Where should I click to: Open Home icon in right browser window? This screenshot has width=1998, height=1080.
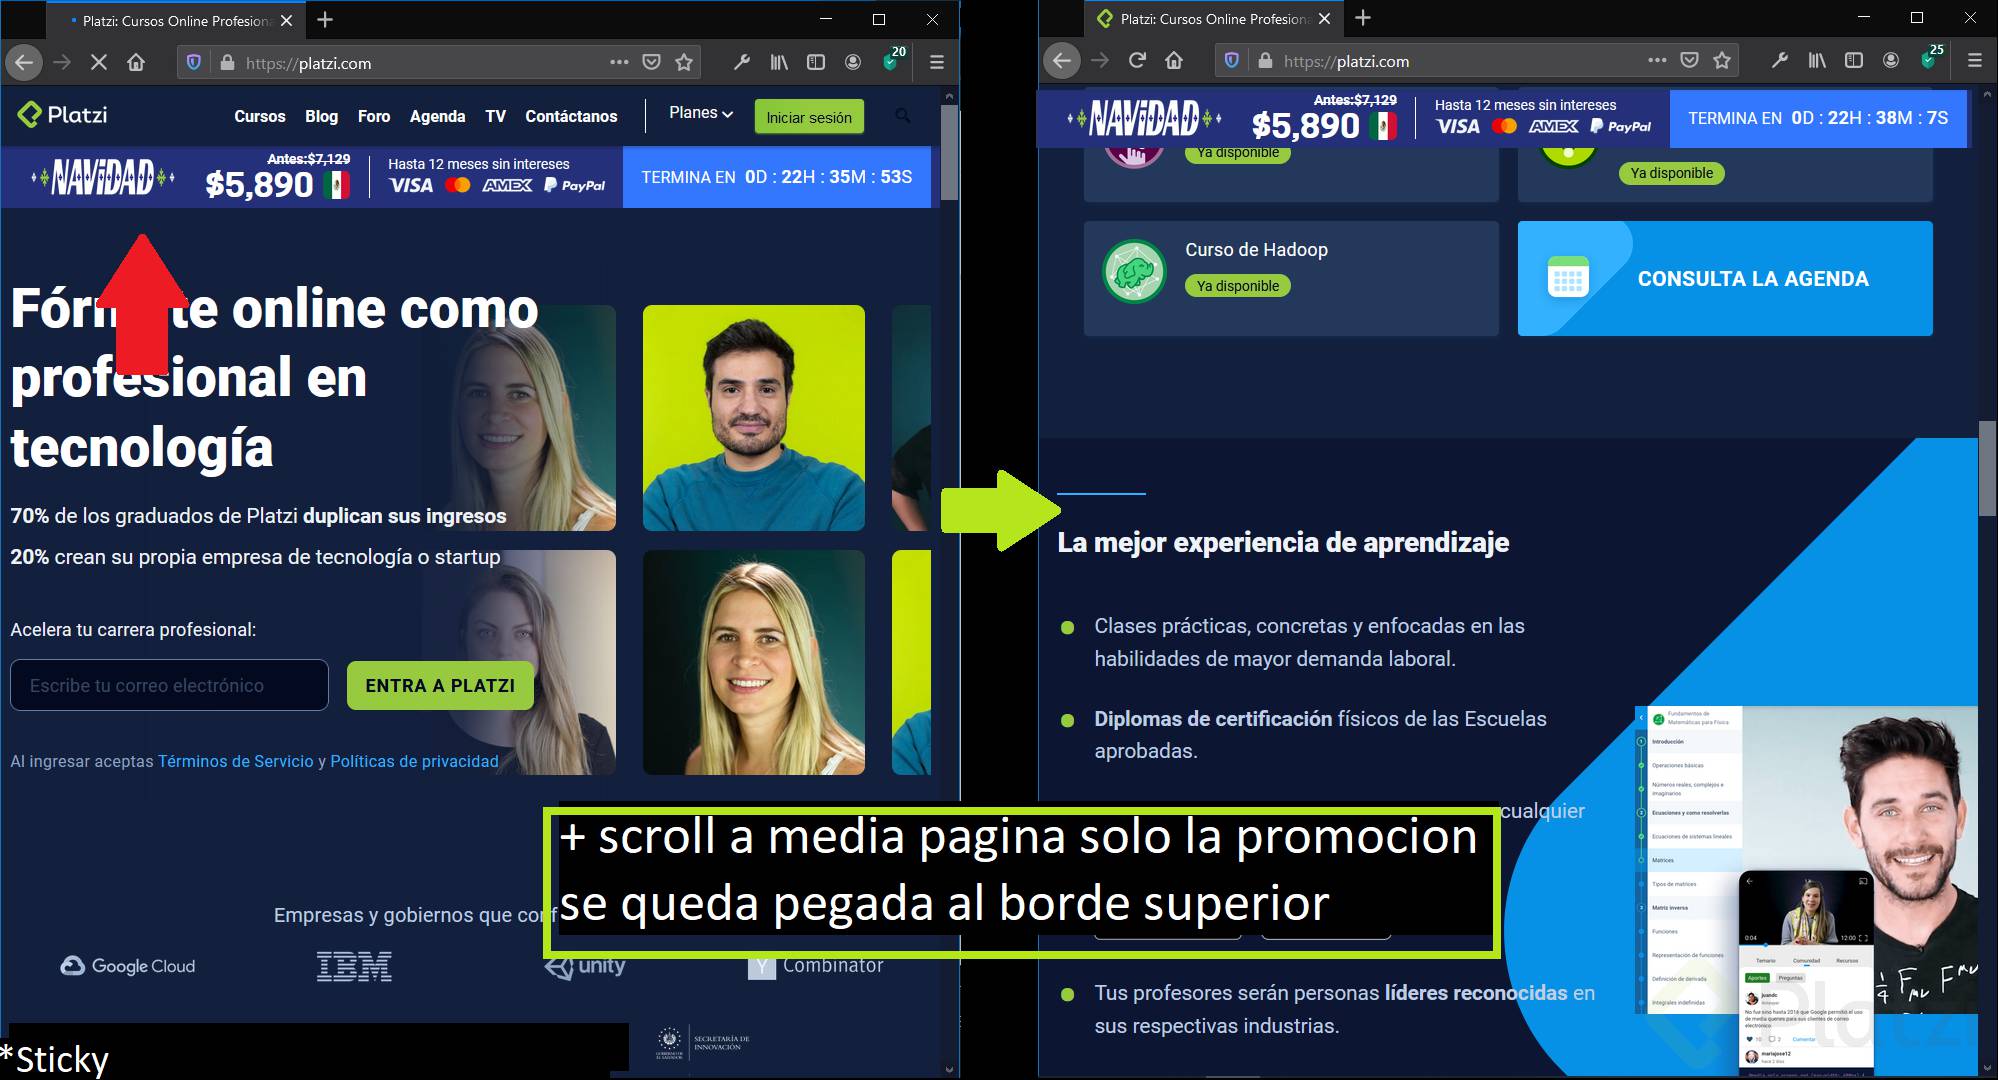click(x=1174, y=61)
